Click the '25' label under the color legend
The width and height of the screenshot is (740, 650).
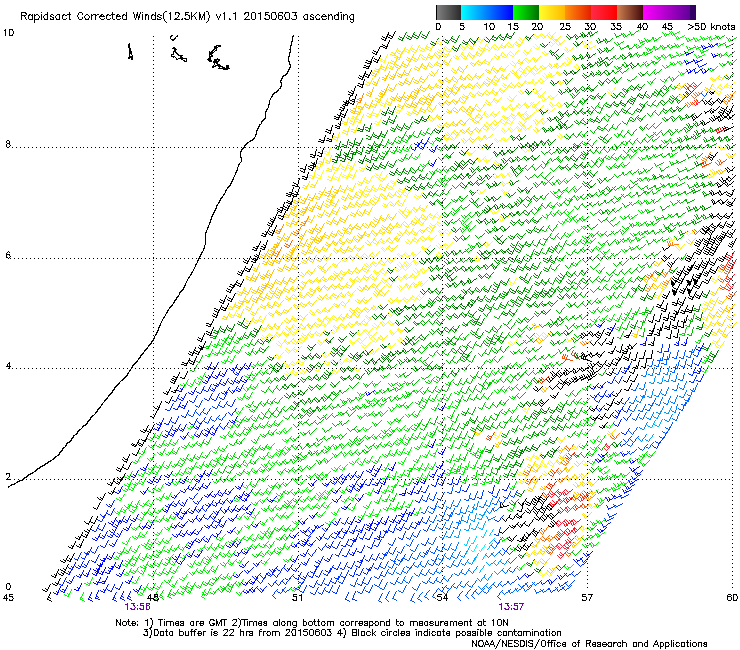tap(565, 26)
